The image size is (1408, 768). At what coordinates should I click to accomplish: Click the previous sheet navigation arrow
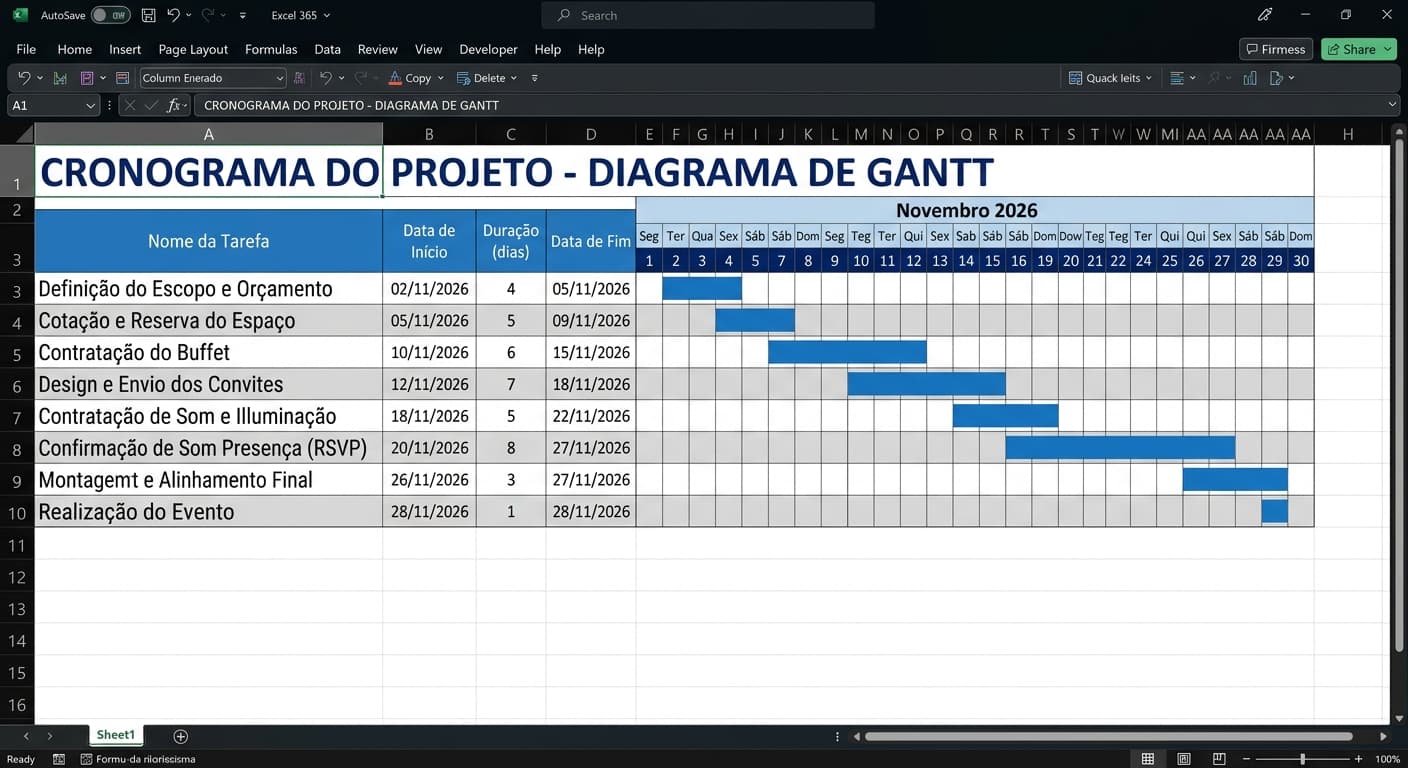(x=26, y=736)
